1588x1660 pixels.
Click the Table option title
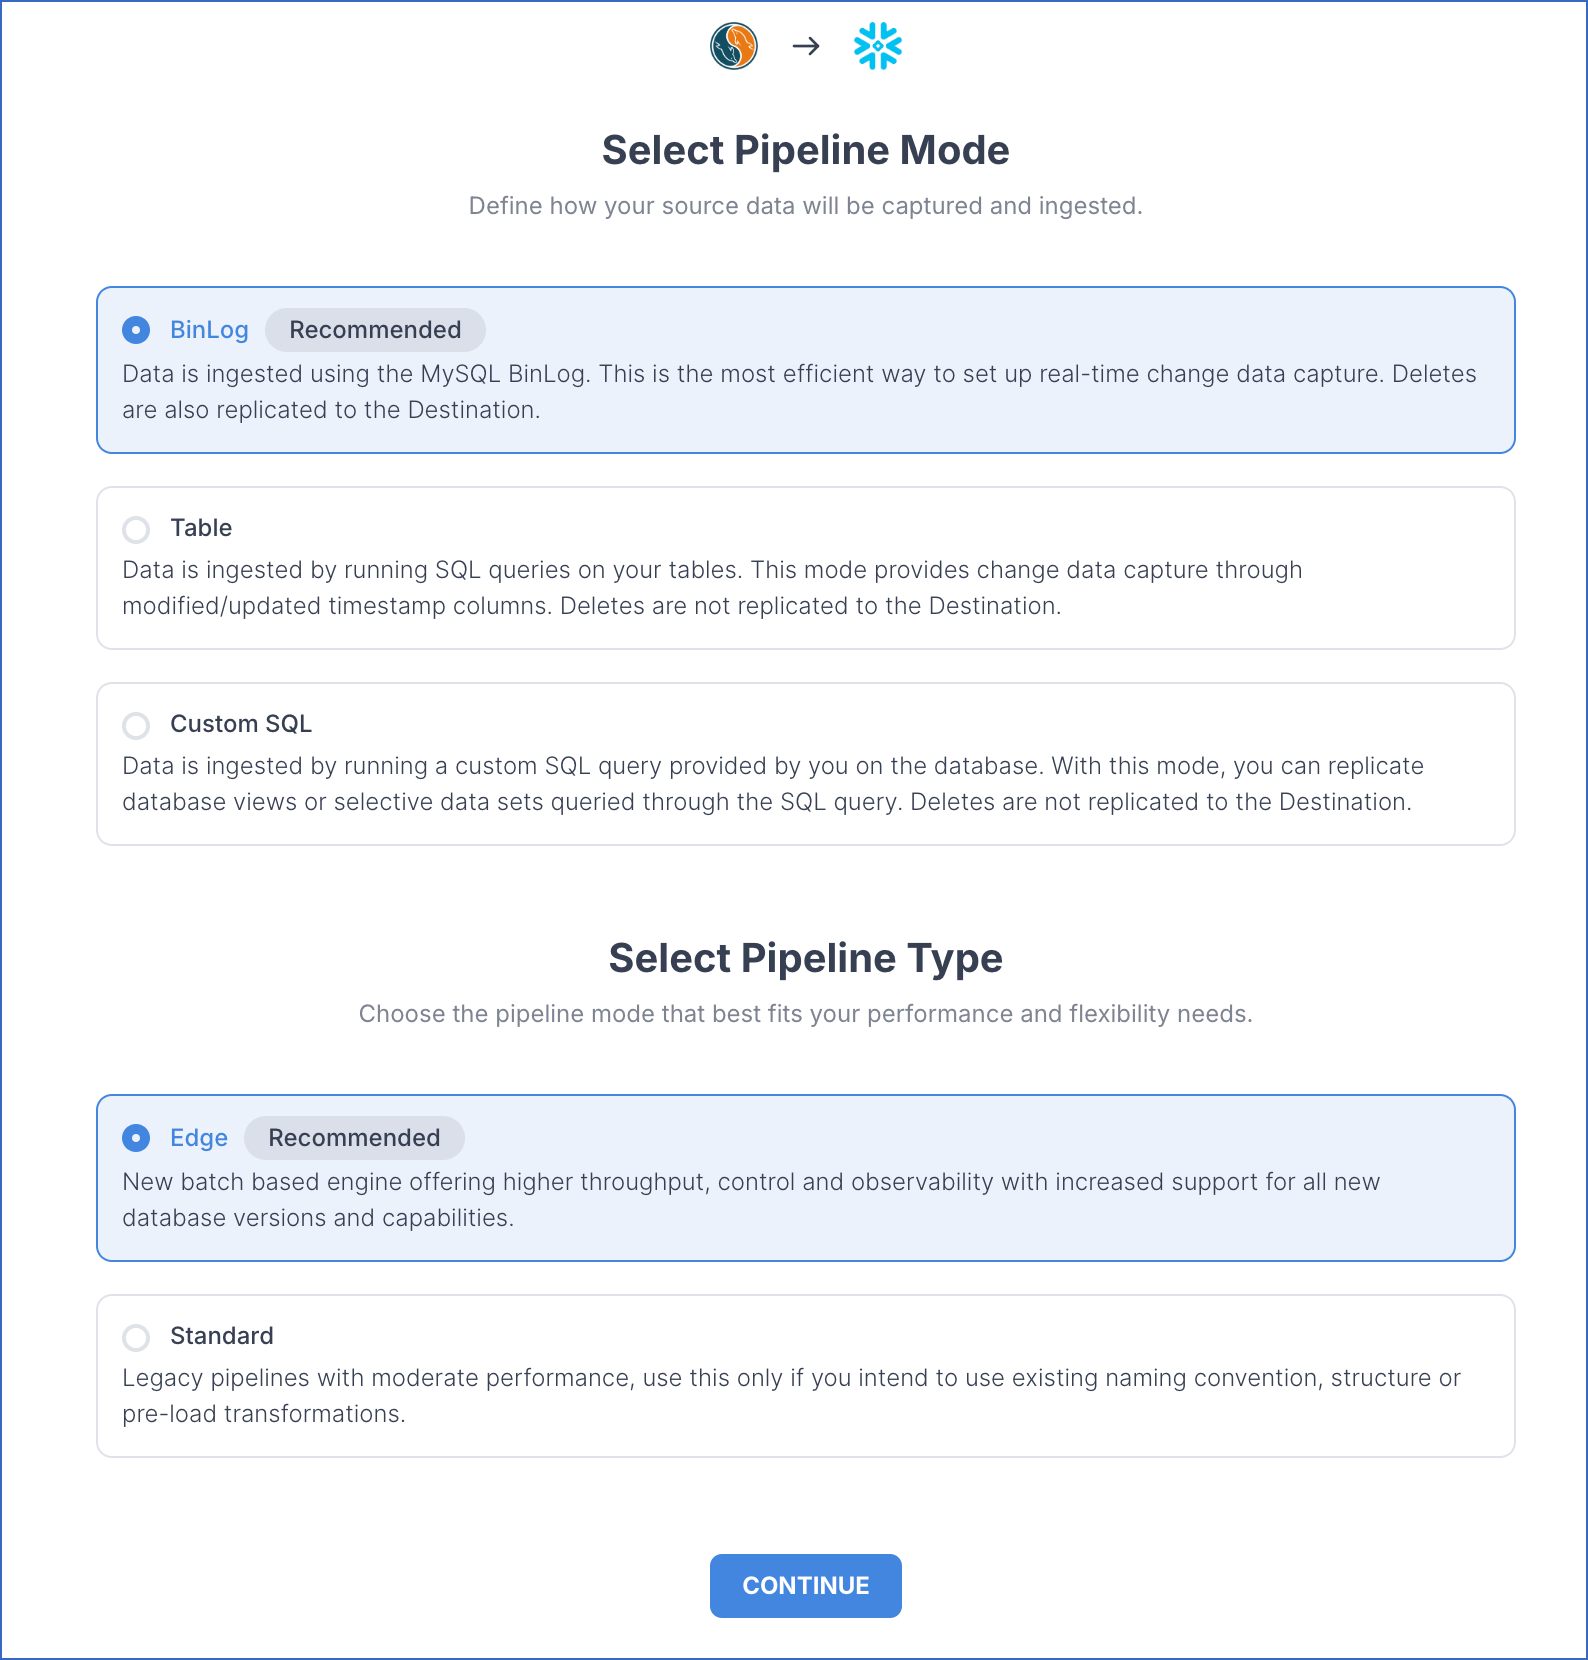click(x=201, y=528)
